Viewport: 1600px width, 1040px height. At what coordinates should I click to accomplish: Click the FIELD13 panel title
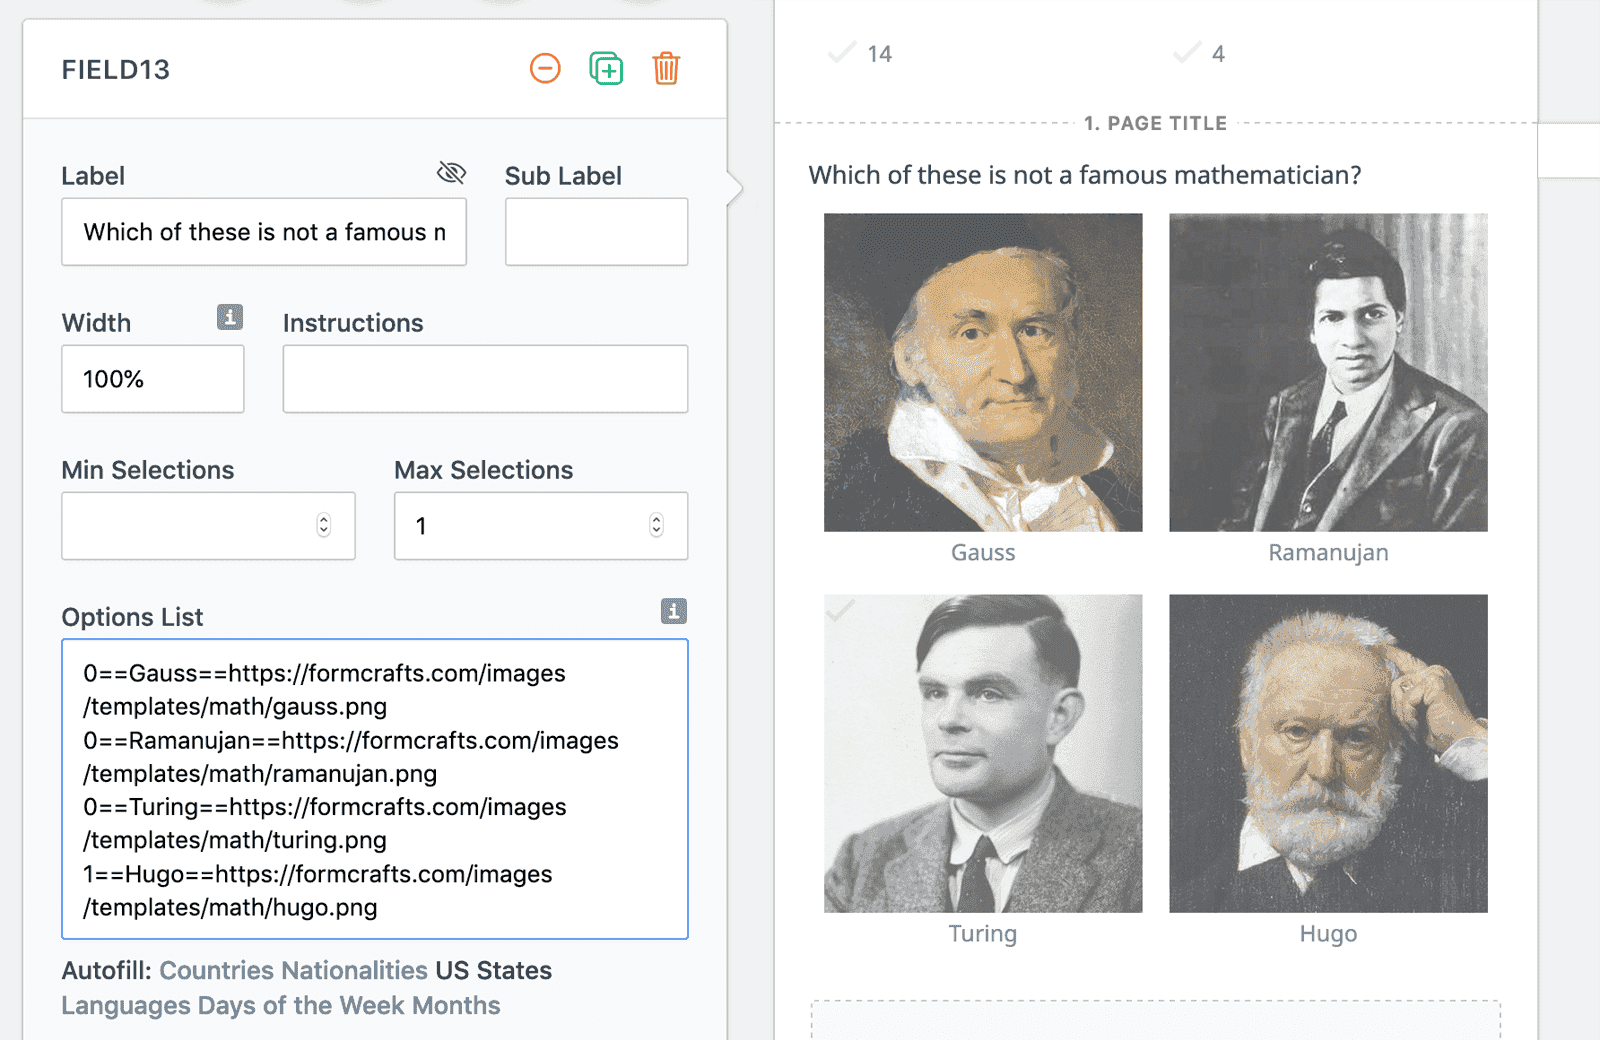116,70
